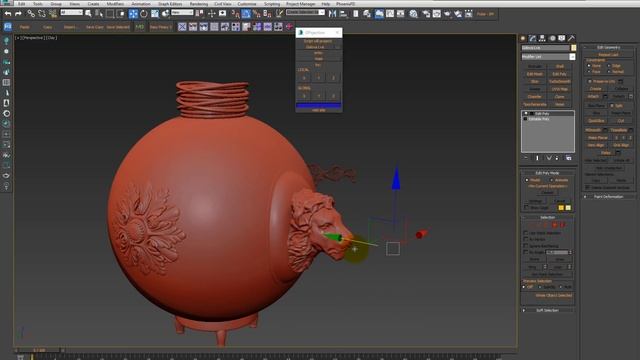Click Configure Modifier Sets icon below stack
Screen dimensions: 640x360
[569, 158]
